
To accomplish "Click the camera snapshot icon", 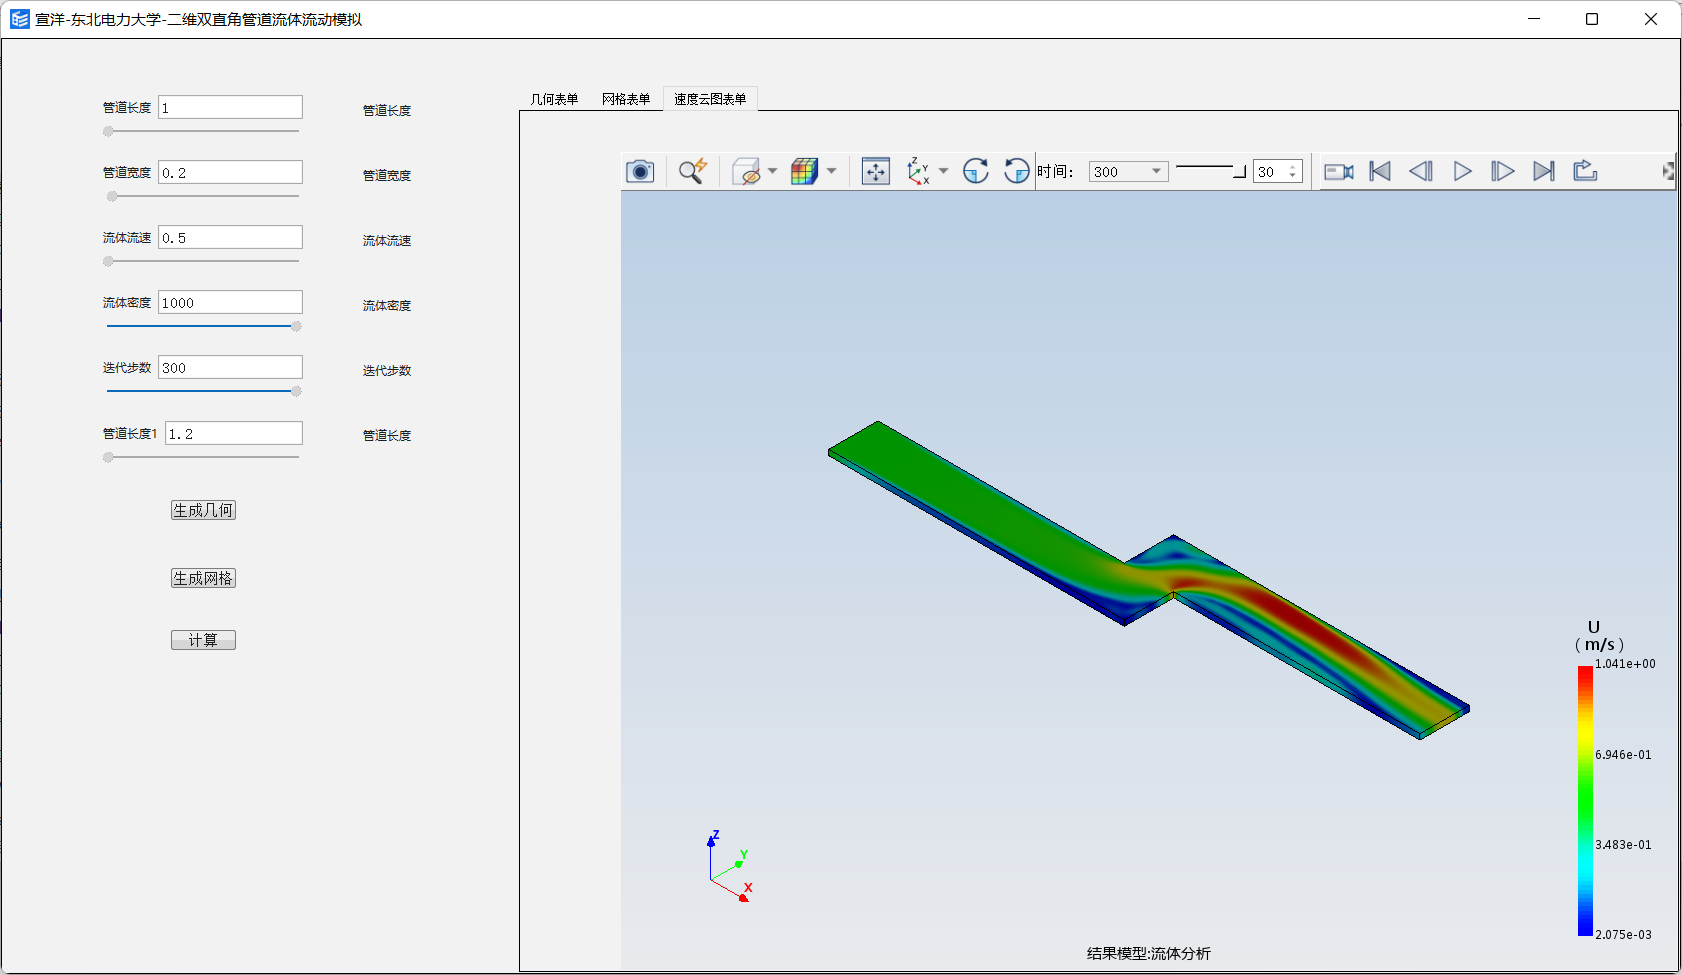I will pyautogui.click(x=640, y=172).
